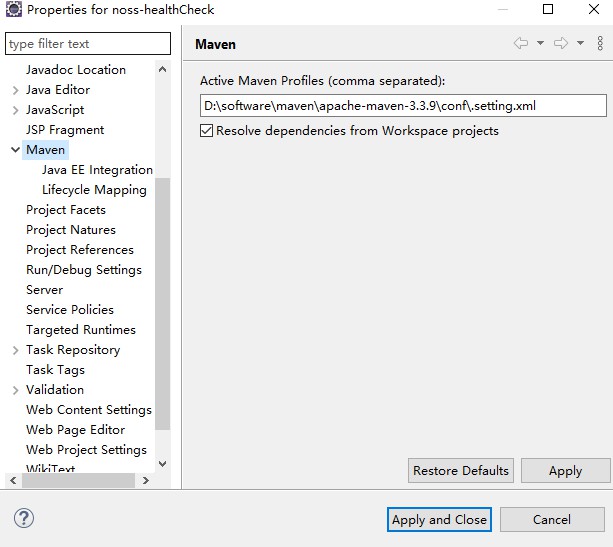Click the forward navigation arrow icon

coord(561,43)
